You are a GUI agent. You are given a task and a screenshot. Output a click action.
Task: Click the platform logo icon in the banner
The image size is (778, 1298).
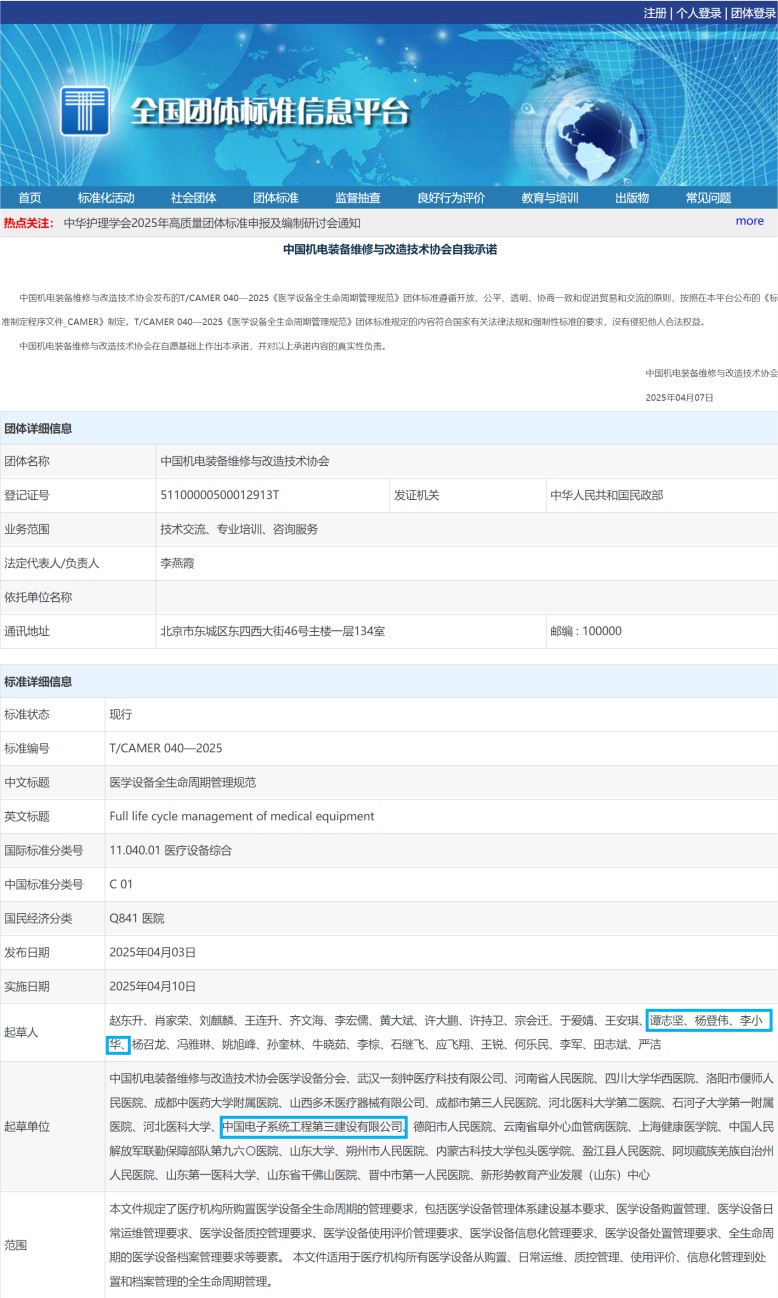[x=85, y=111]
